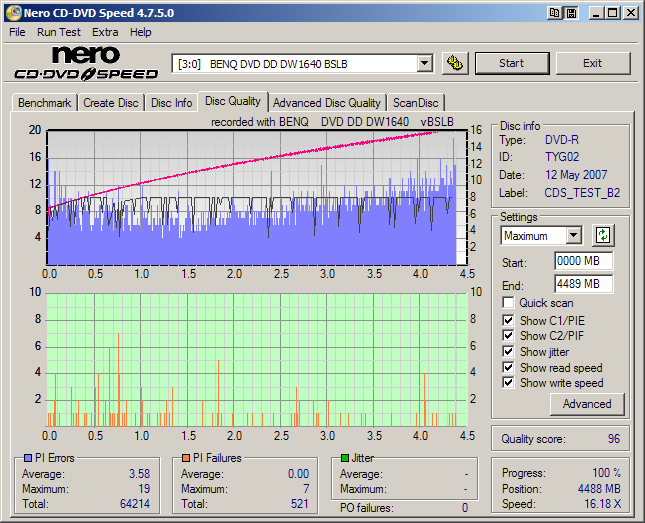
Task: Click the Progress value 100 %
Action: (606, 473)
